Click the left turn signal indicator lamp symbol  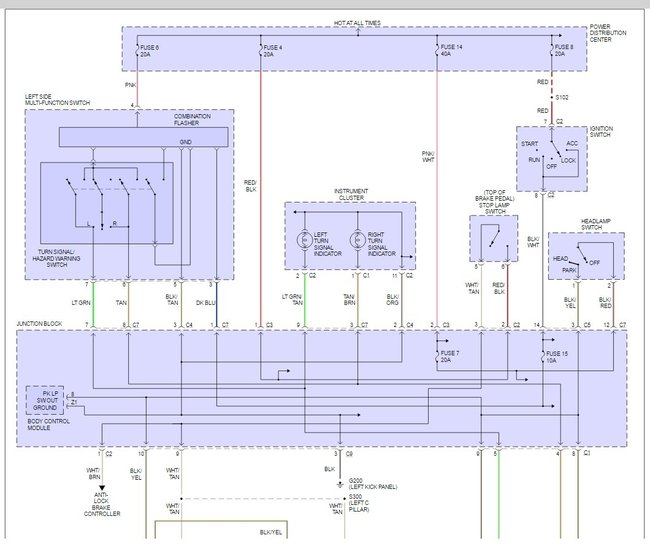[305, 240]
